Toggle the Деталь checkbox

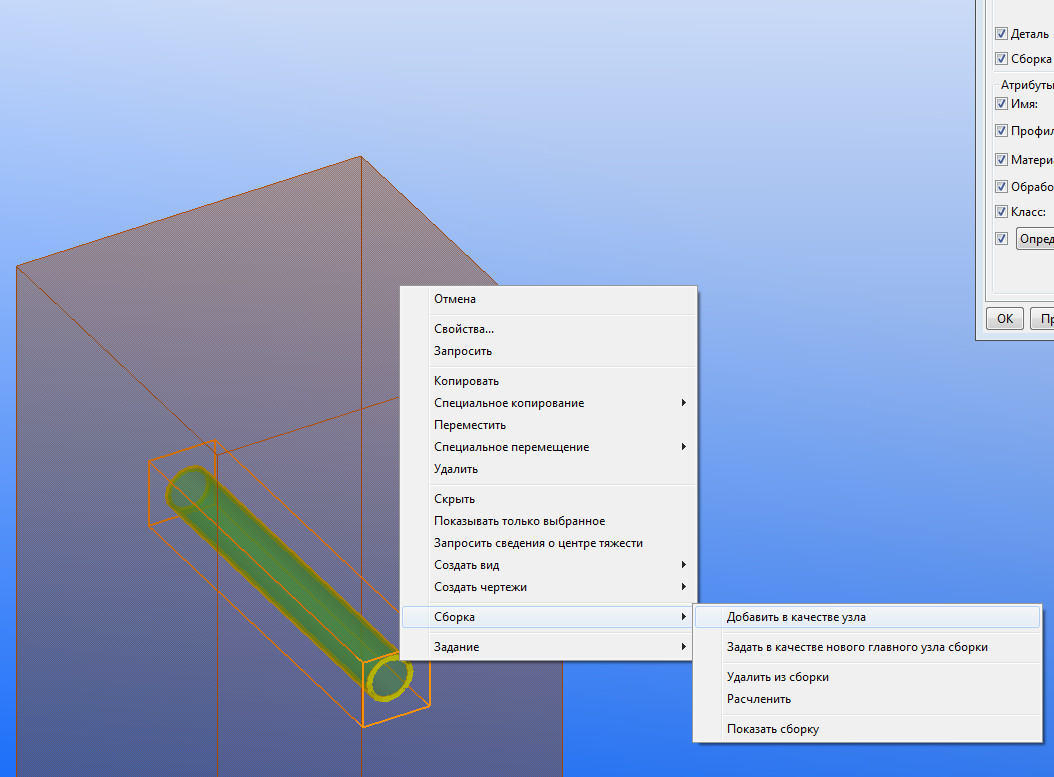point(1001,34)
